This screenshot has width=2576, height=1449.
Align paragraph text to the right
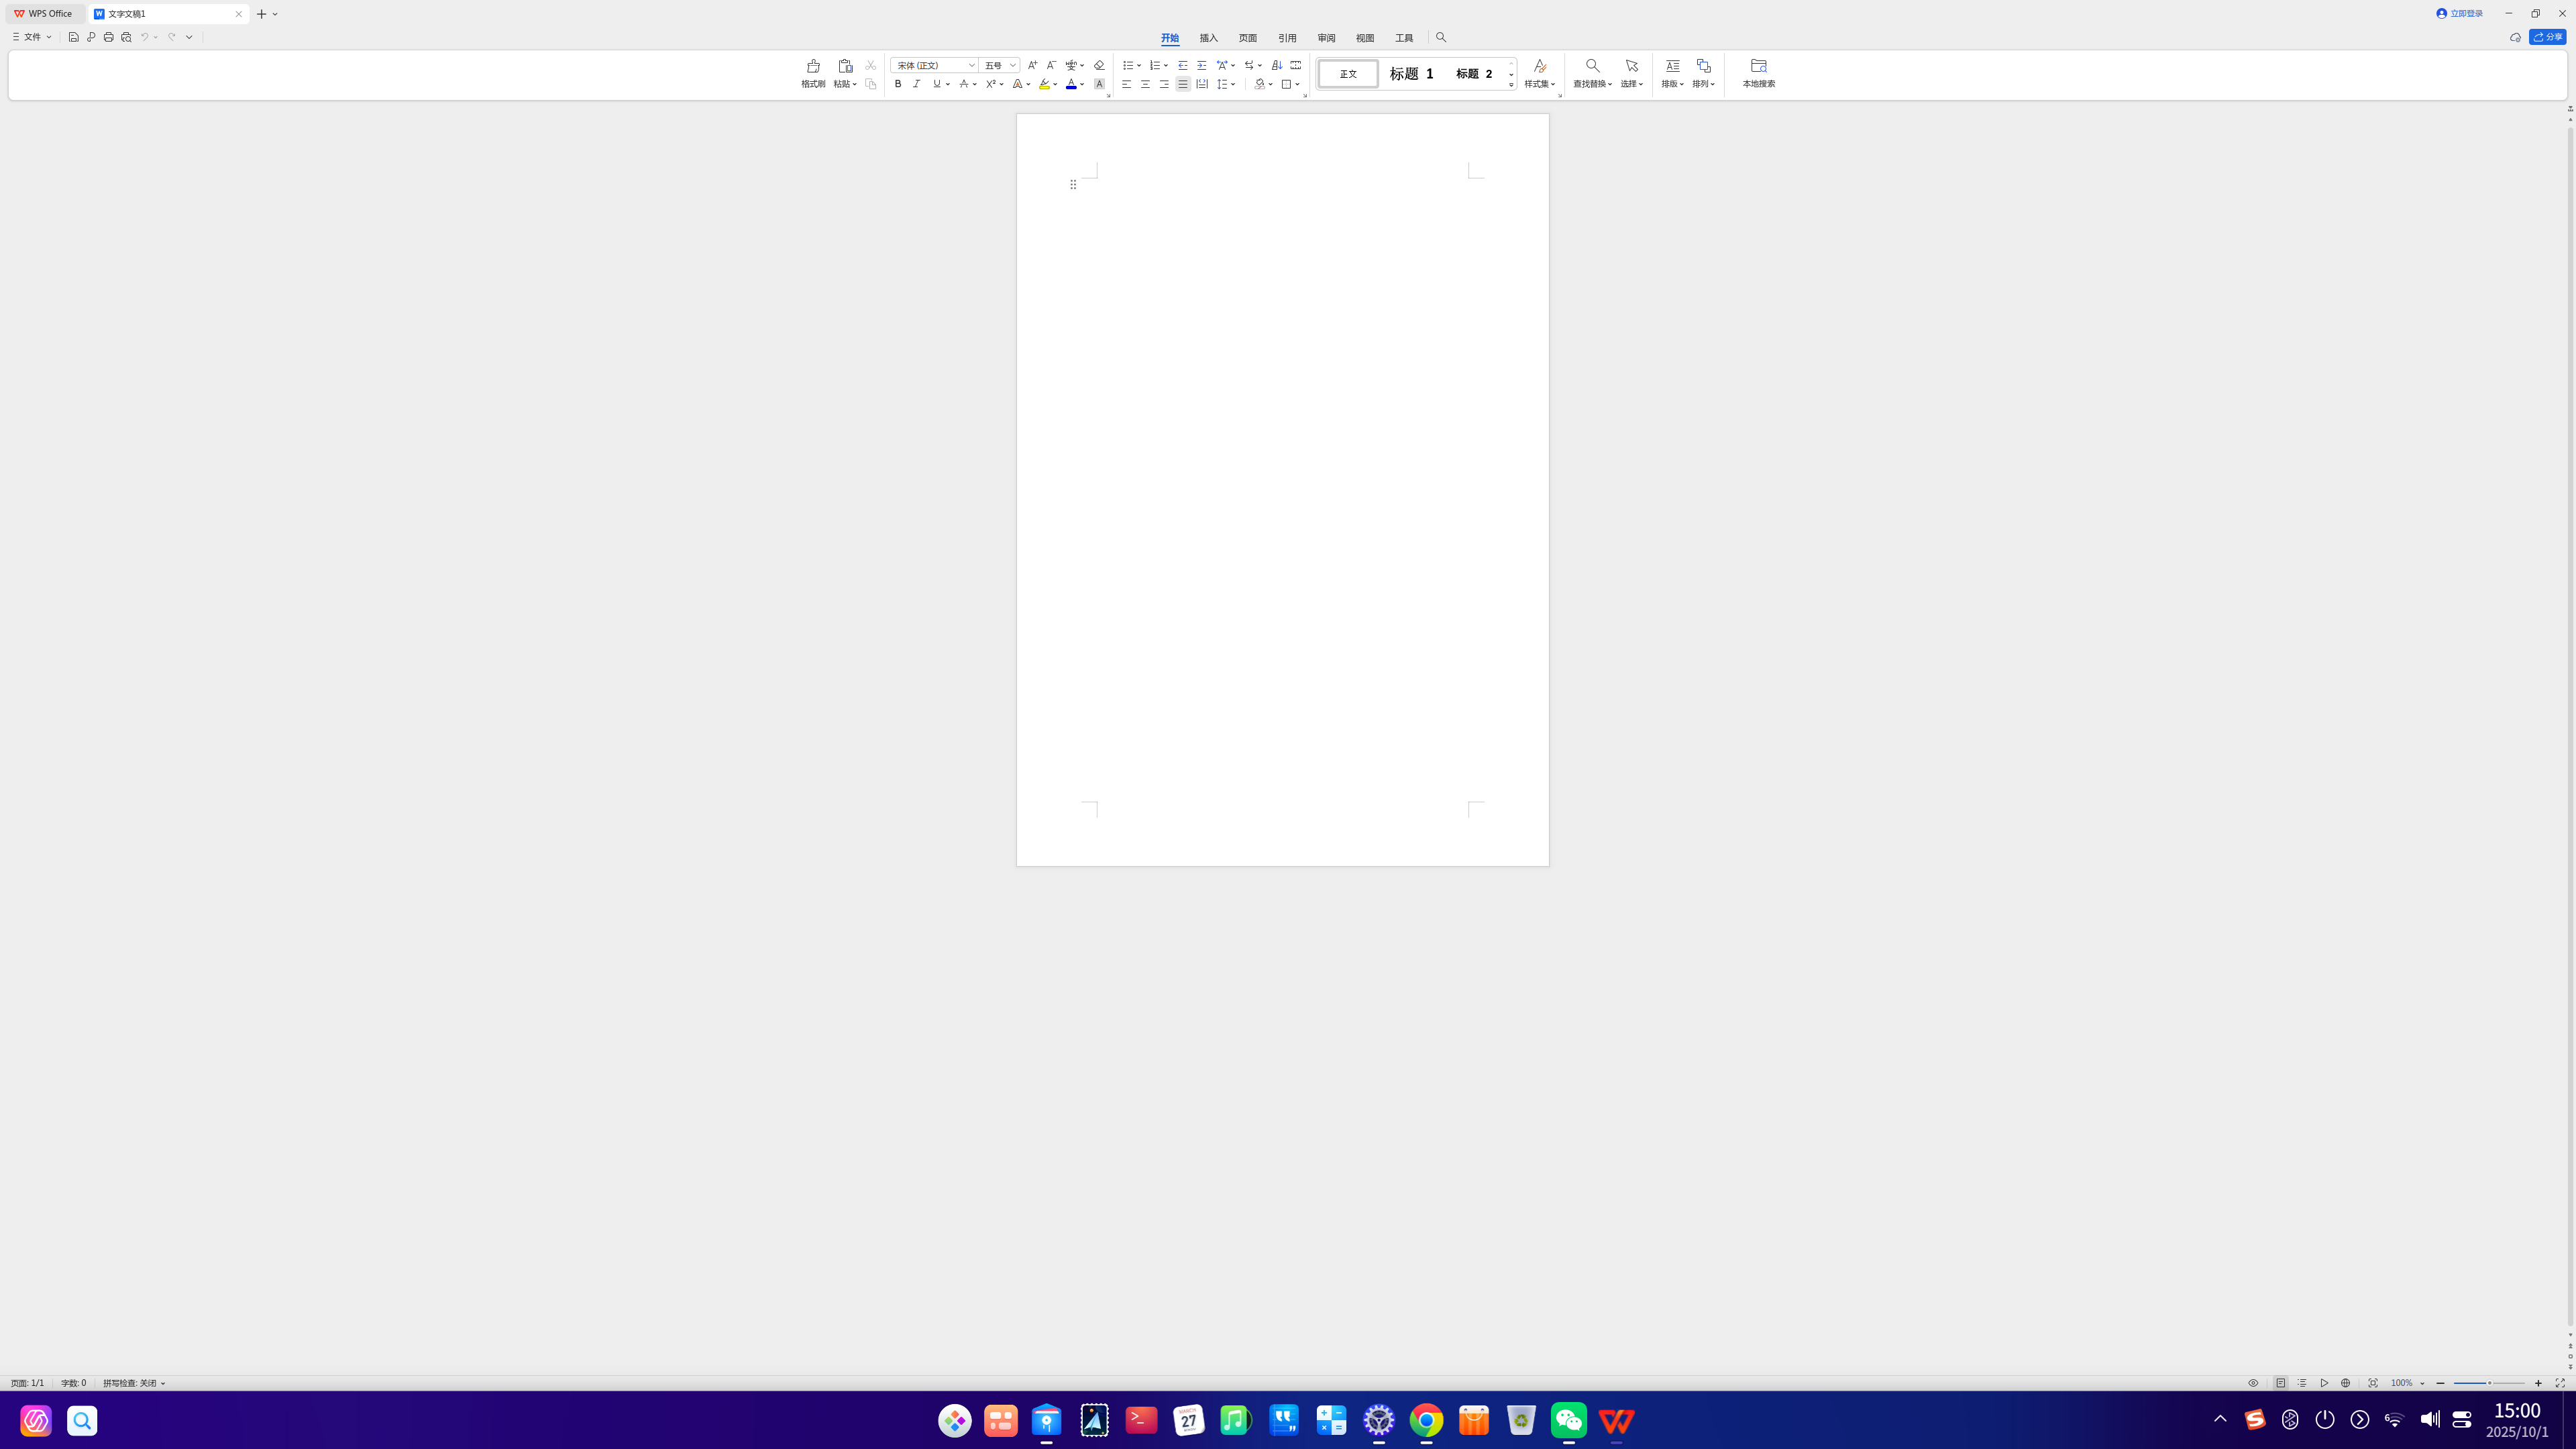(x=1164, y=84)
